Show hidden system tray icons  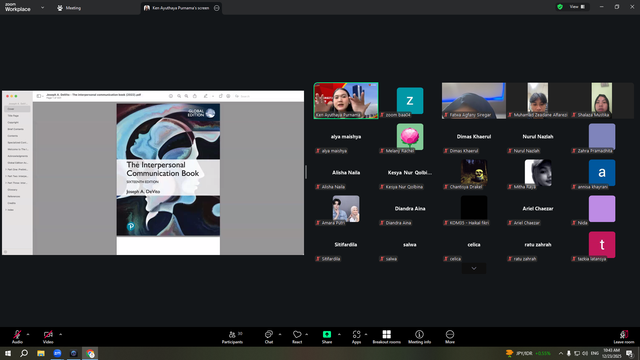(561, 353)
